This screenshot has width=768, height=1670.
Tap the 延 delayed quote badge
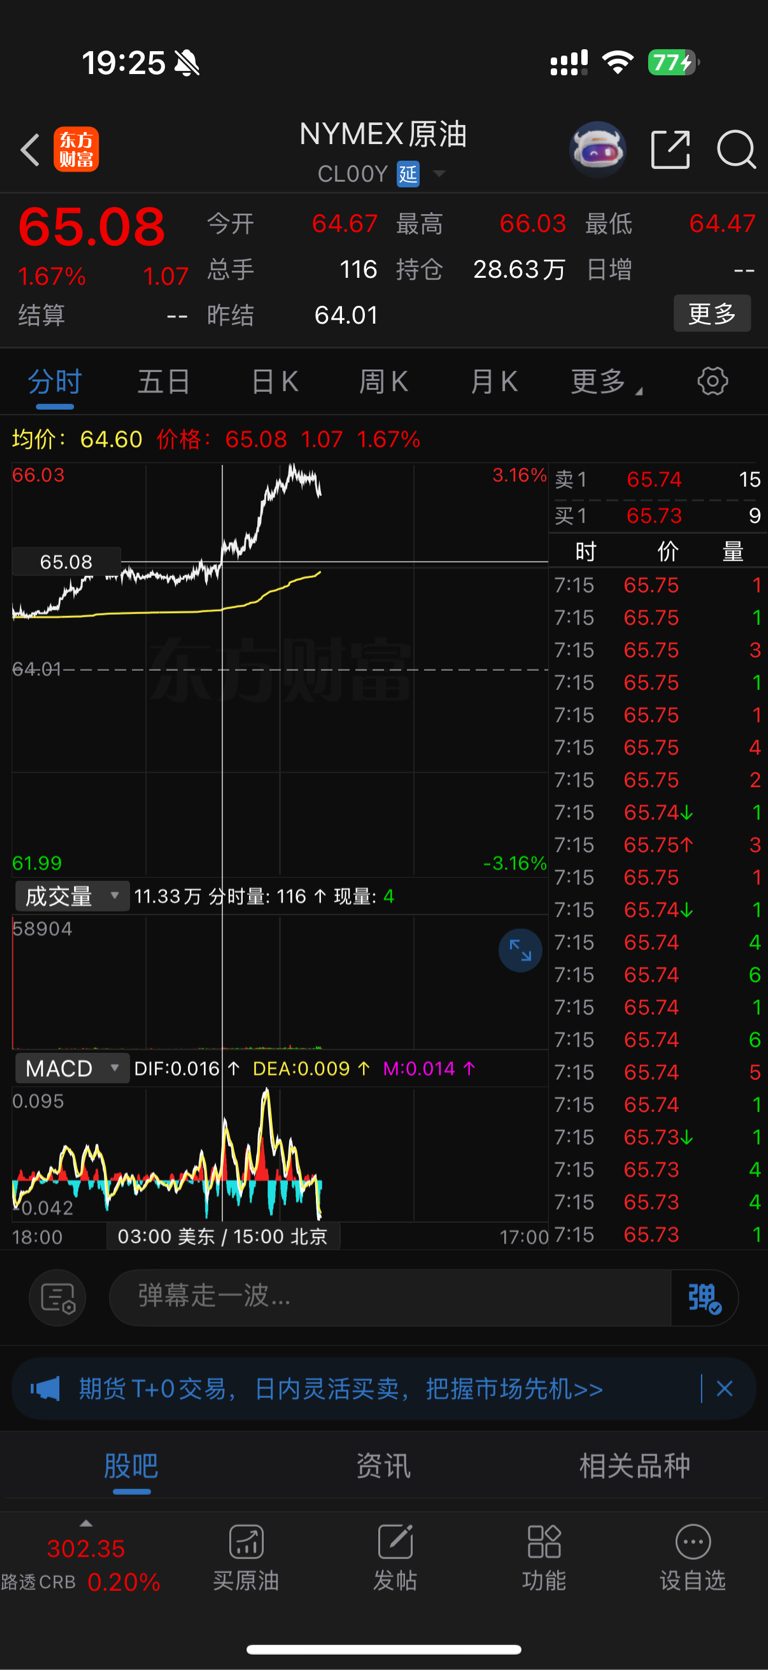tap(408, 174)
